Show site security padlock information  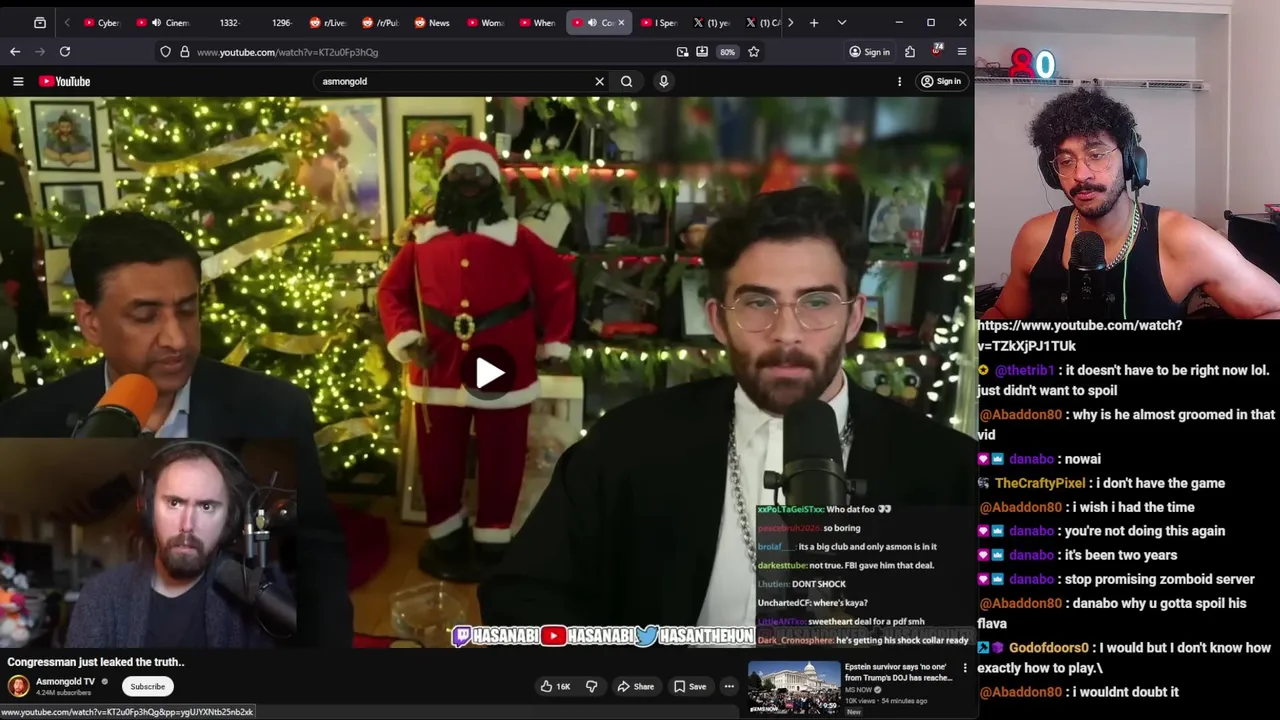(184, 52)
